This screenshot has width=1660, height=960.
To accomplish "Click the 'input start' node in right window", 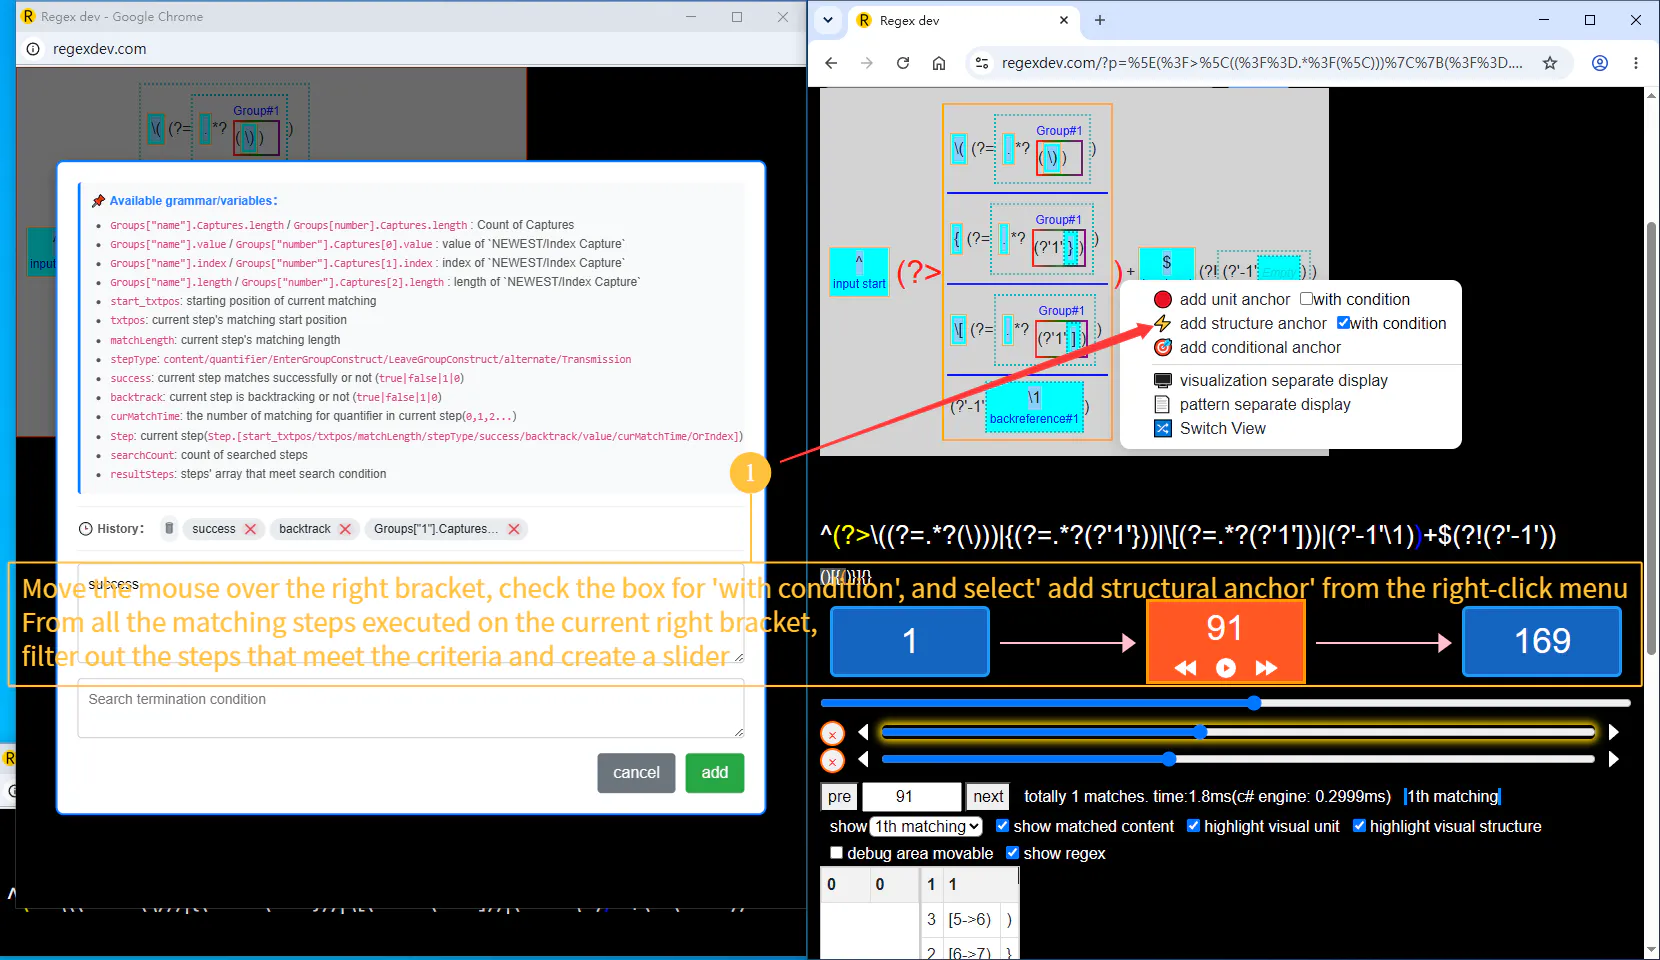I will point(859,272).
